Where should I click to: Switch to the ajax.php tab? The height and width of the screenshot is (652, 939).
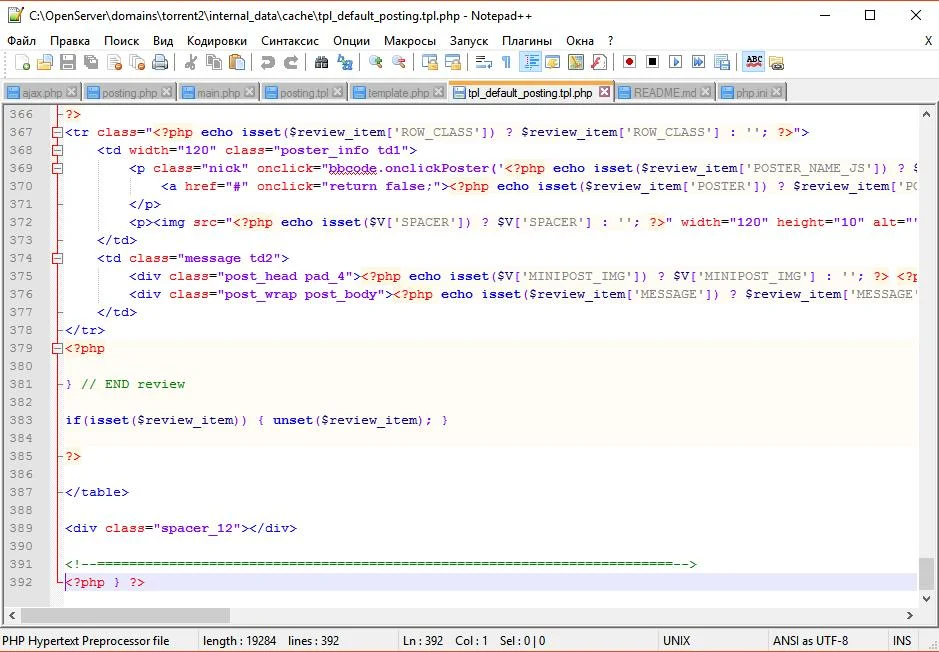(42, 93)
